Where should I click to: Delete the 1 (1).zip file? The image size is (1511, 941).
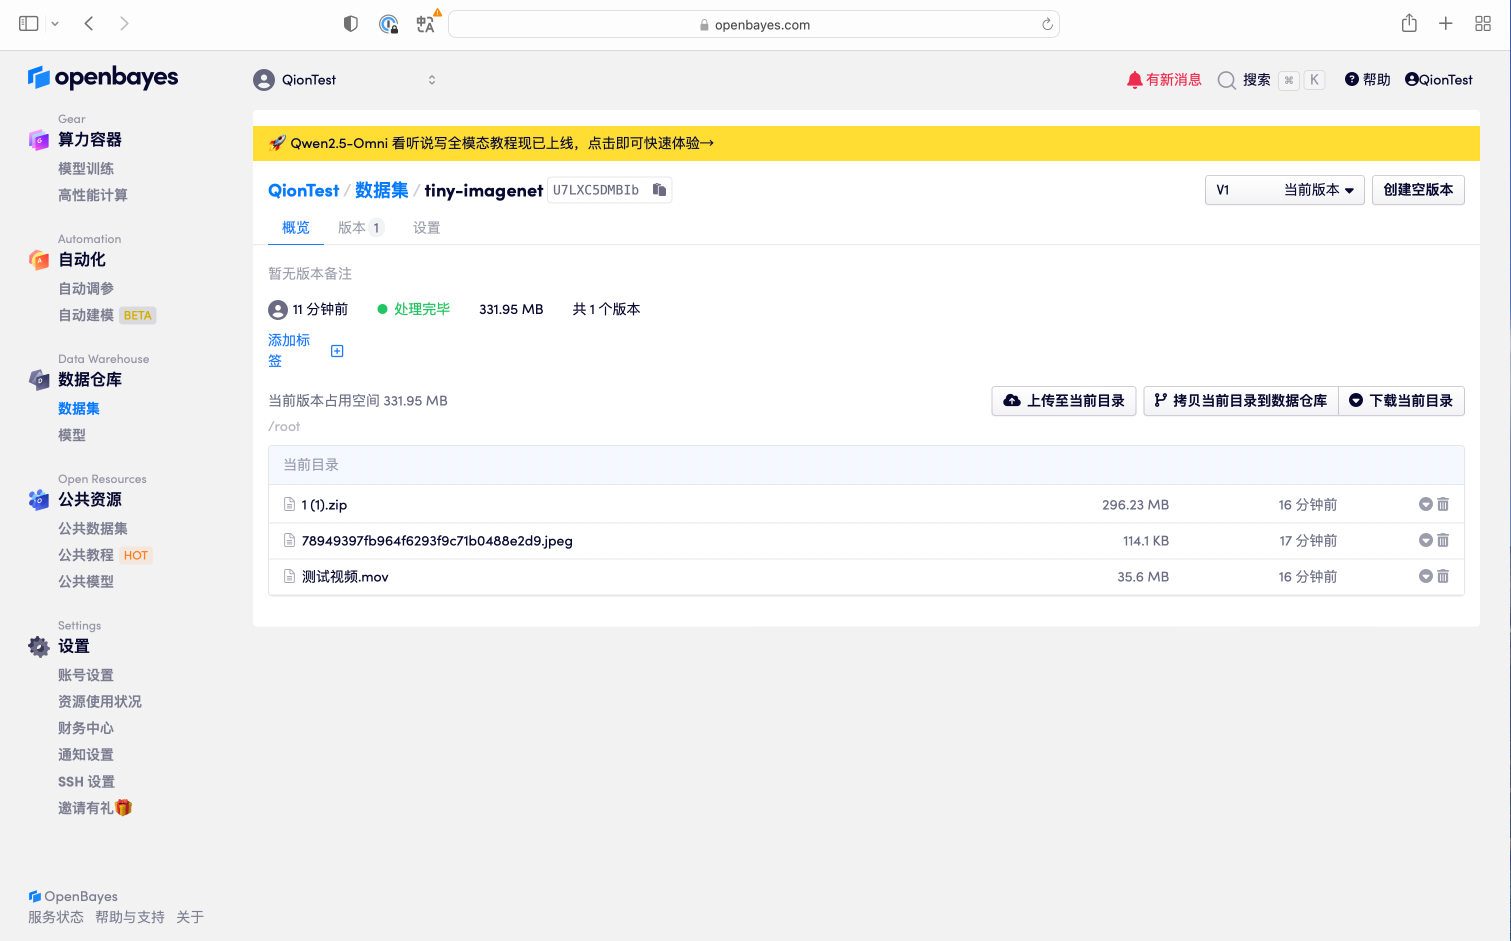1443,505
